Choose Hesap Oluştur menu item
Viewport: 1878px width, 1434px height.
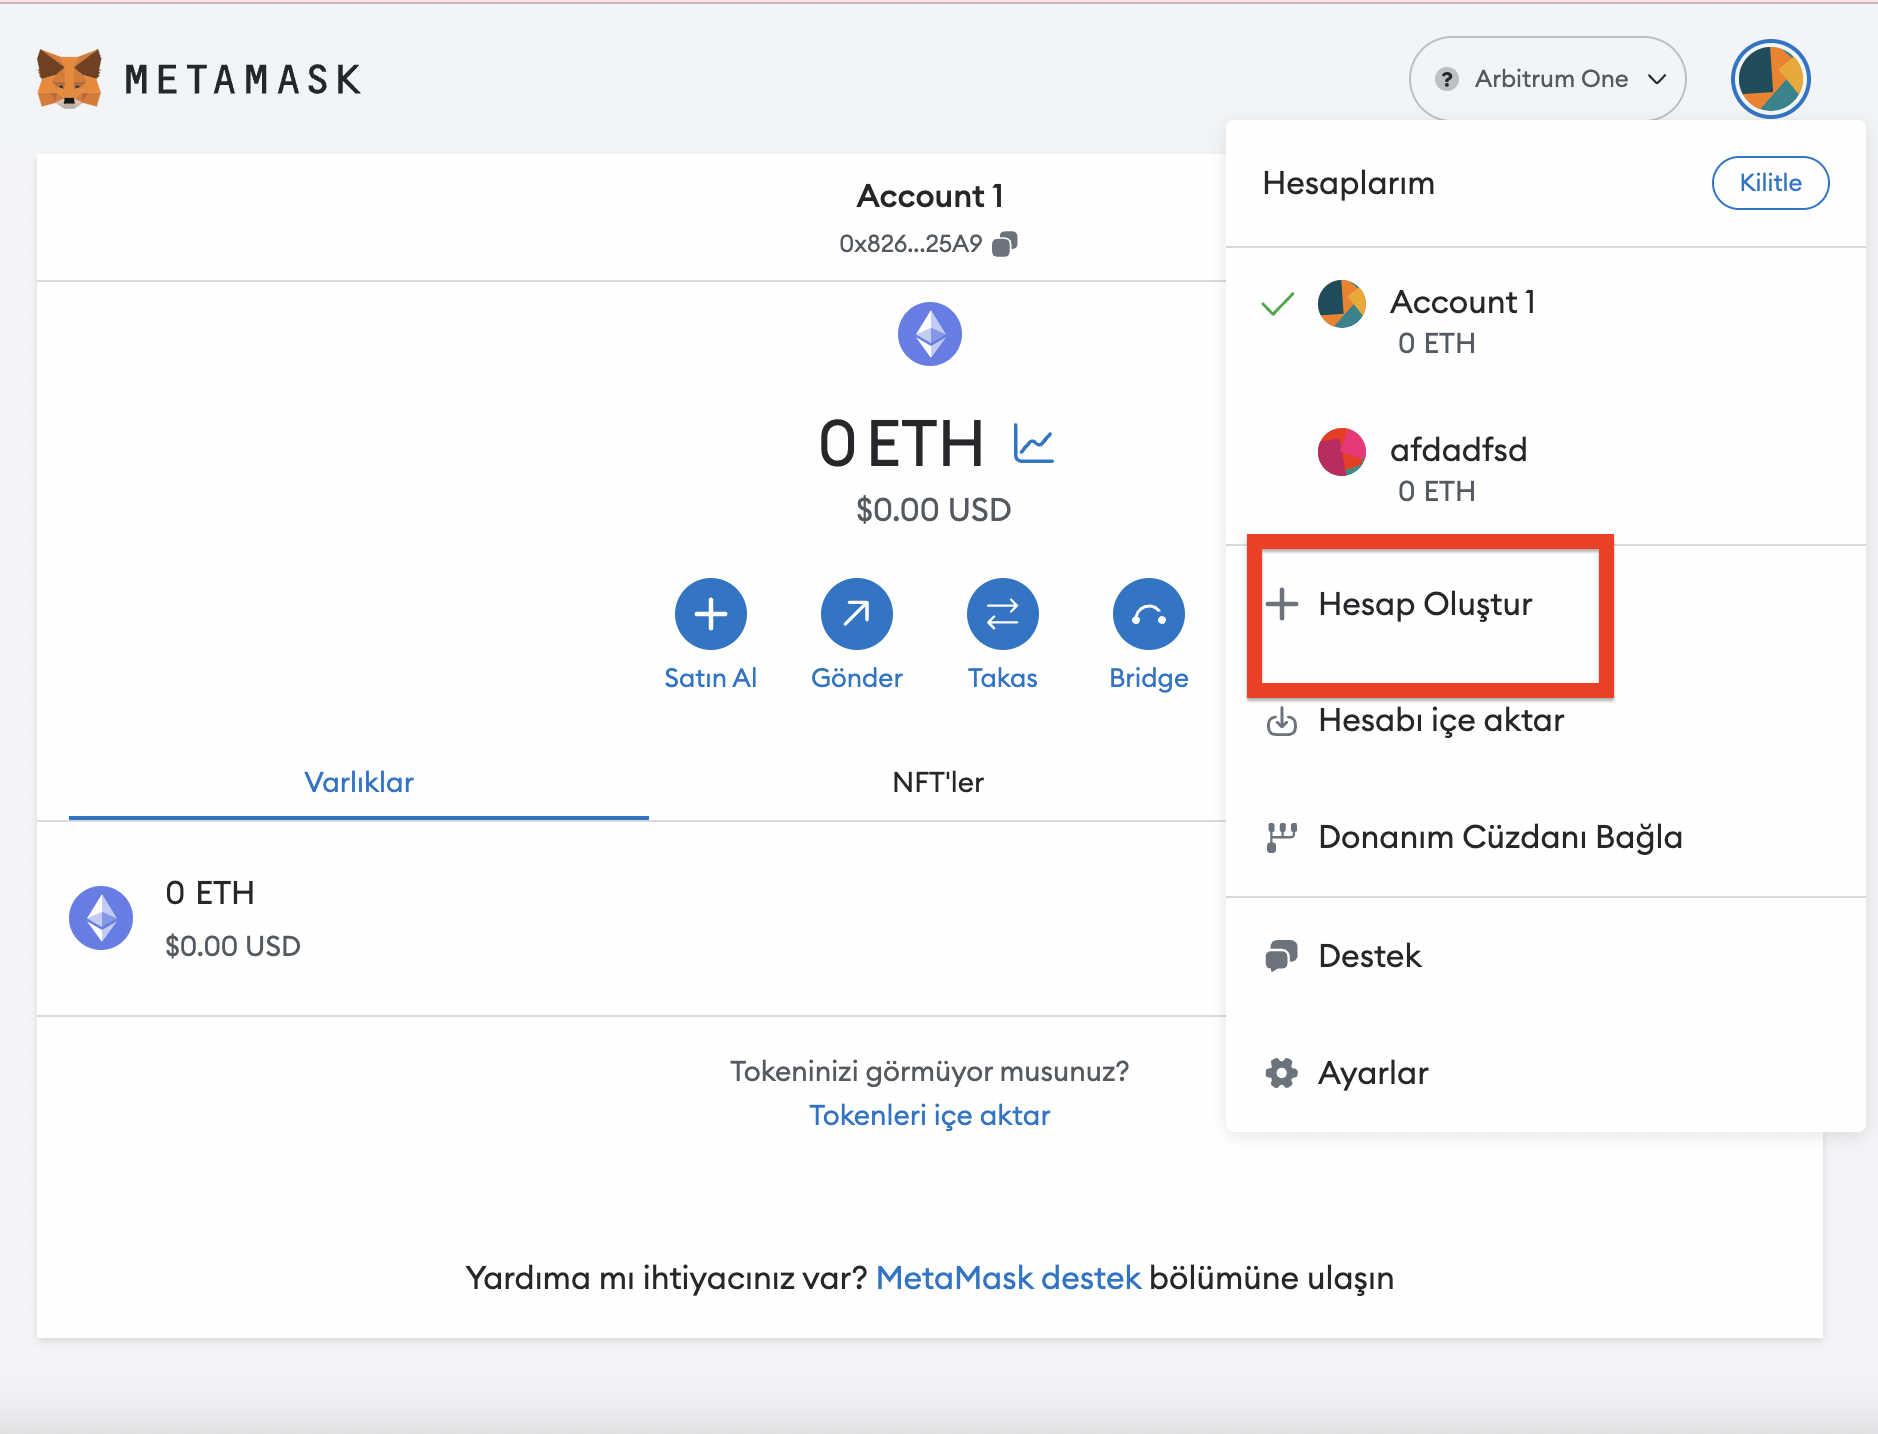click(x=1545, y=604)
